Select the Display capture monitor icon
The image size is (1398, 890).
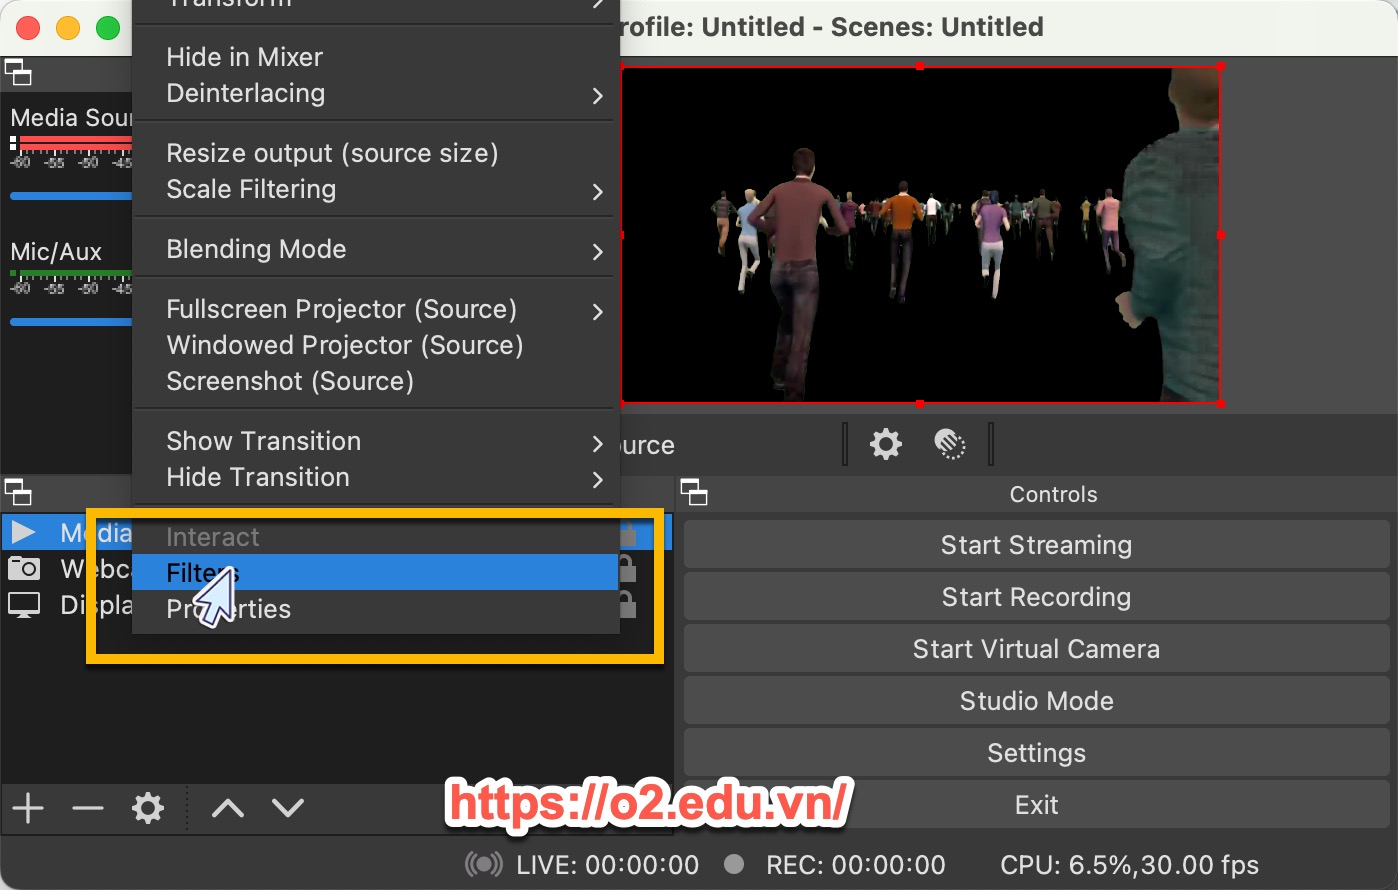(x=23, y=604)
